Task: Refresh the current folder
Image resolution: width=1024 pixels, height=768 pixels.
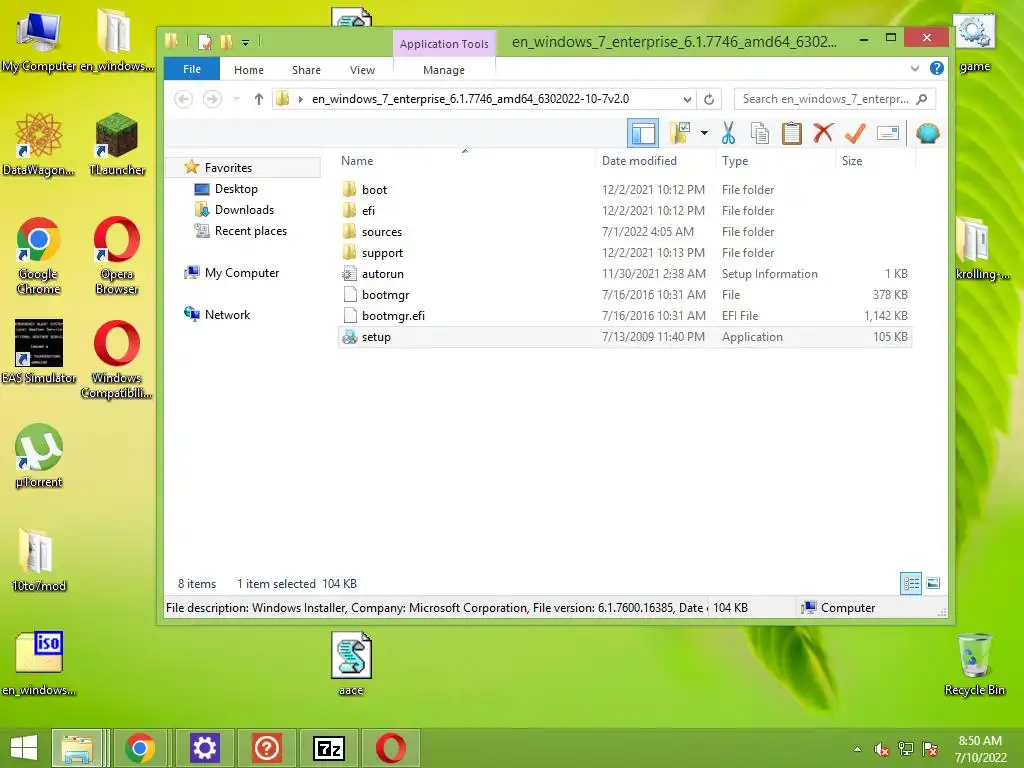Action: click(x=709, y=99)
